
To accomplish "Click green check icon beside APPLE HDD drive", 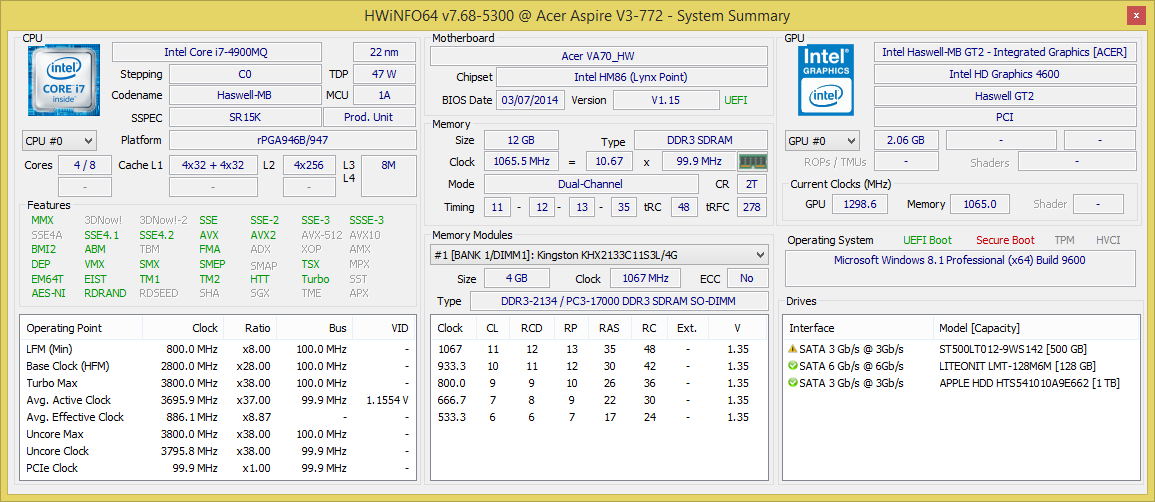I will (793, 383).
